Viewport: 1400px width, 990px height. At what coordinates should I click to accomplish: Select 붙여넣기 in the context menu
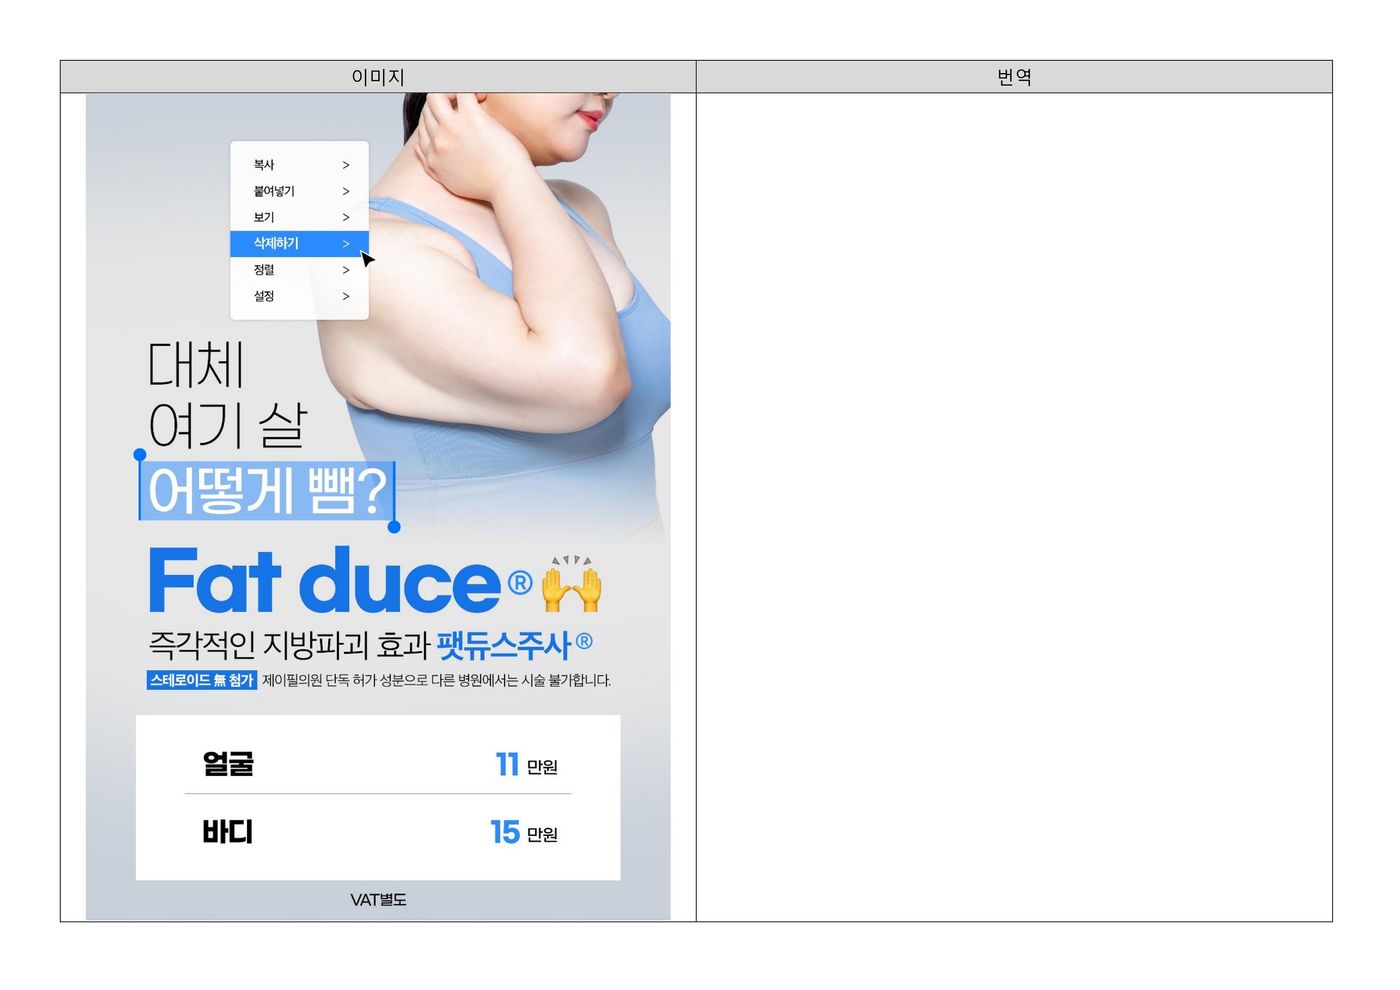click(274, 191)
